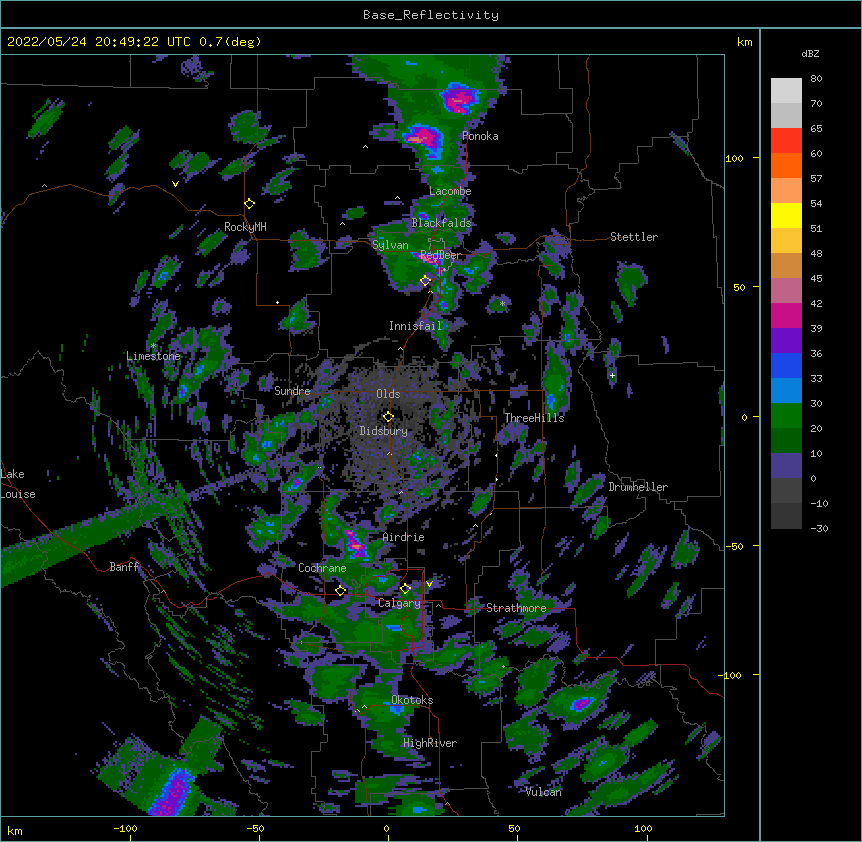
Task: Click the ThreeHills label
Action: pyautogui.click(x=534, y=418)
